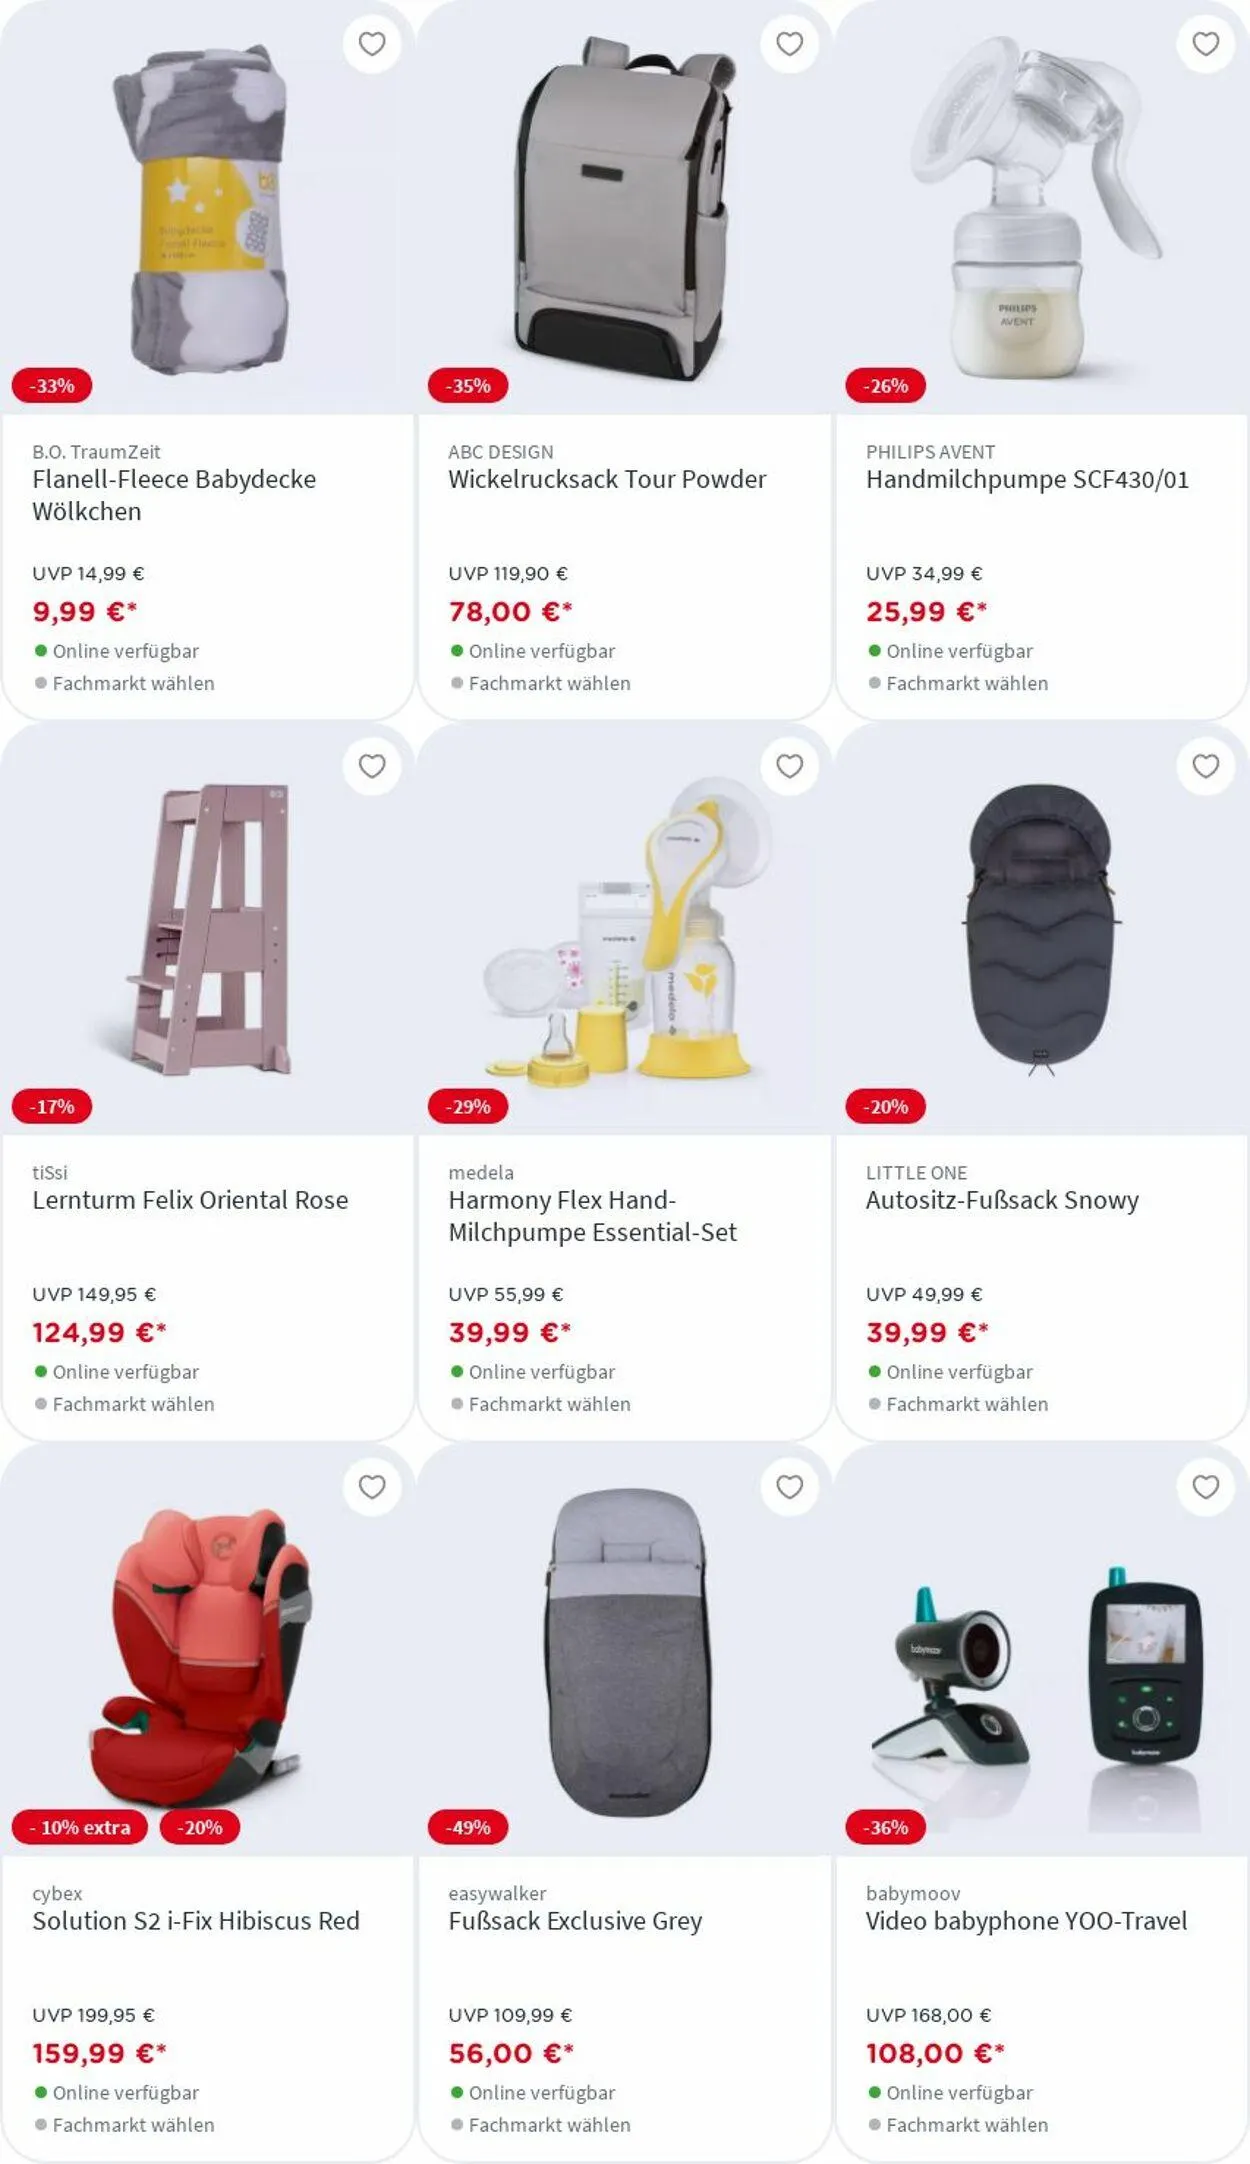Save Lernturm Felix Oriental Rose to wishlist
Viewport: 1250px width, 2164px height.
coord(372,766)
